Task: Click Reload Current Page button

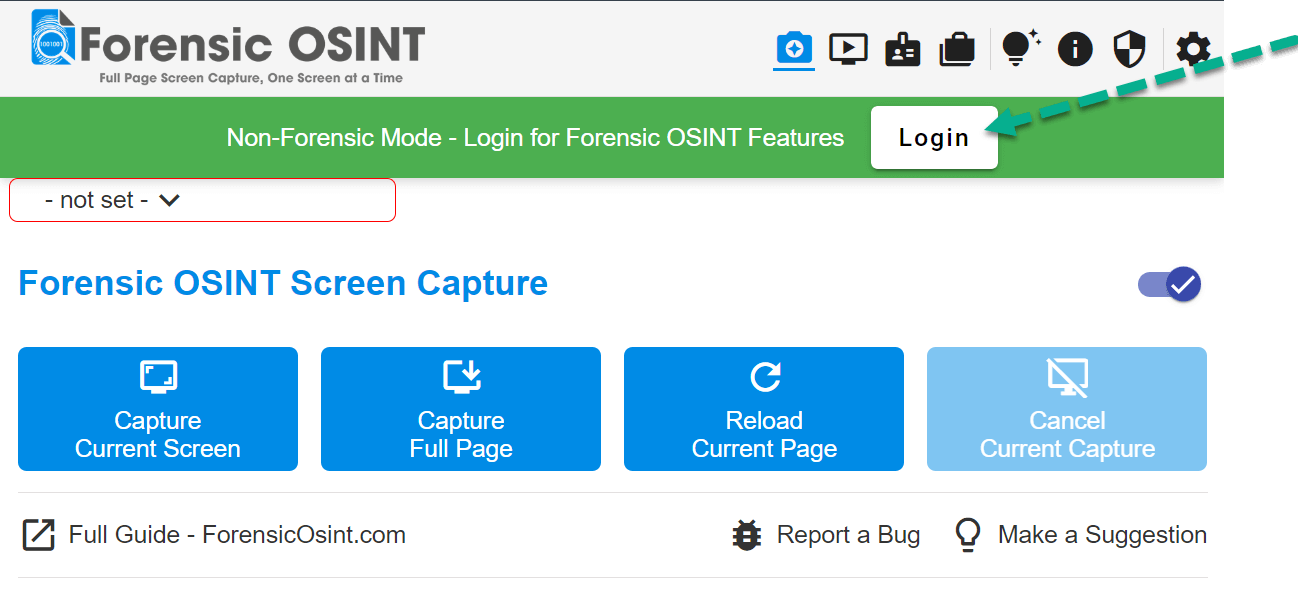Action: pos(764,409)
